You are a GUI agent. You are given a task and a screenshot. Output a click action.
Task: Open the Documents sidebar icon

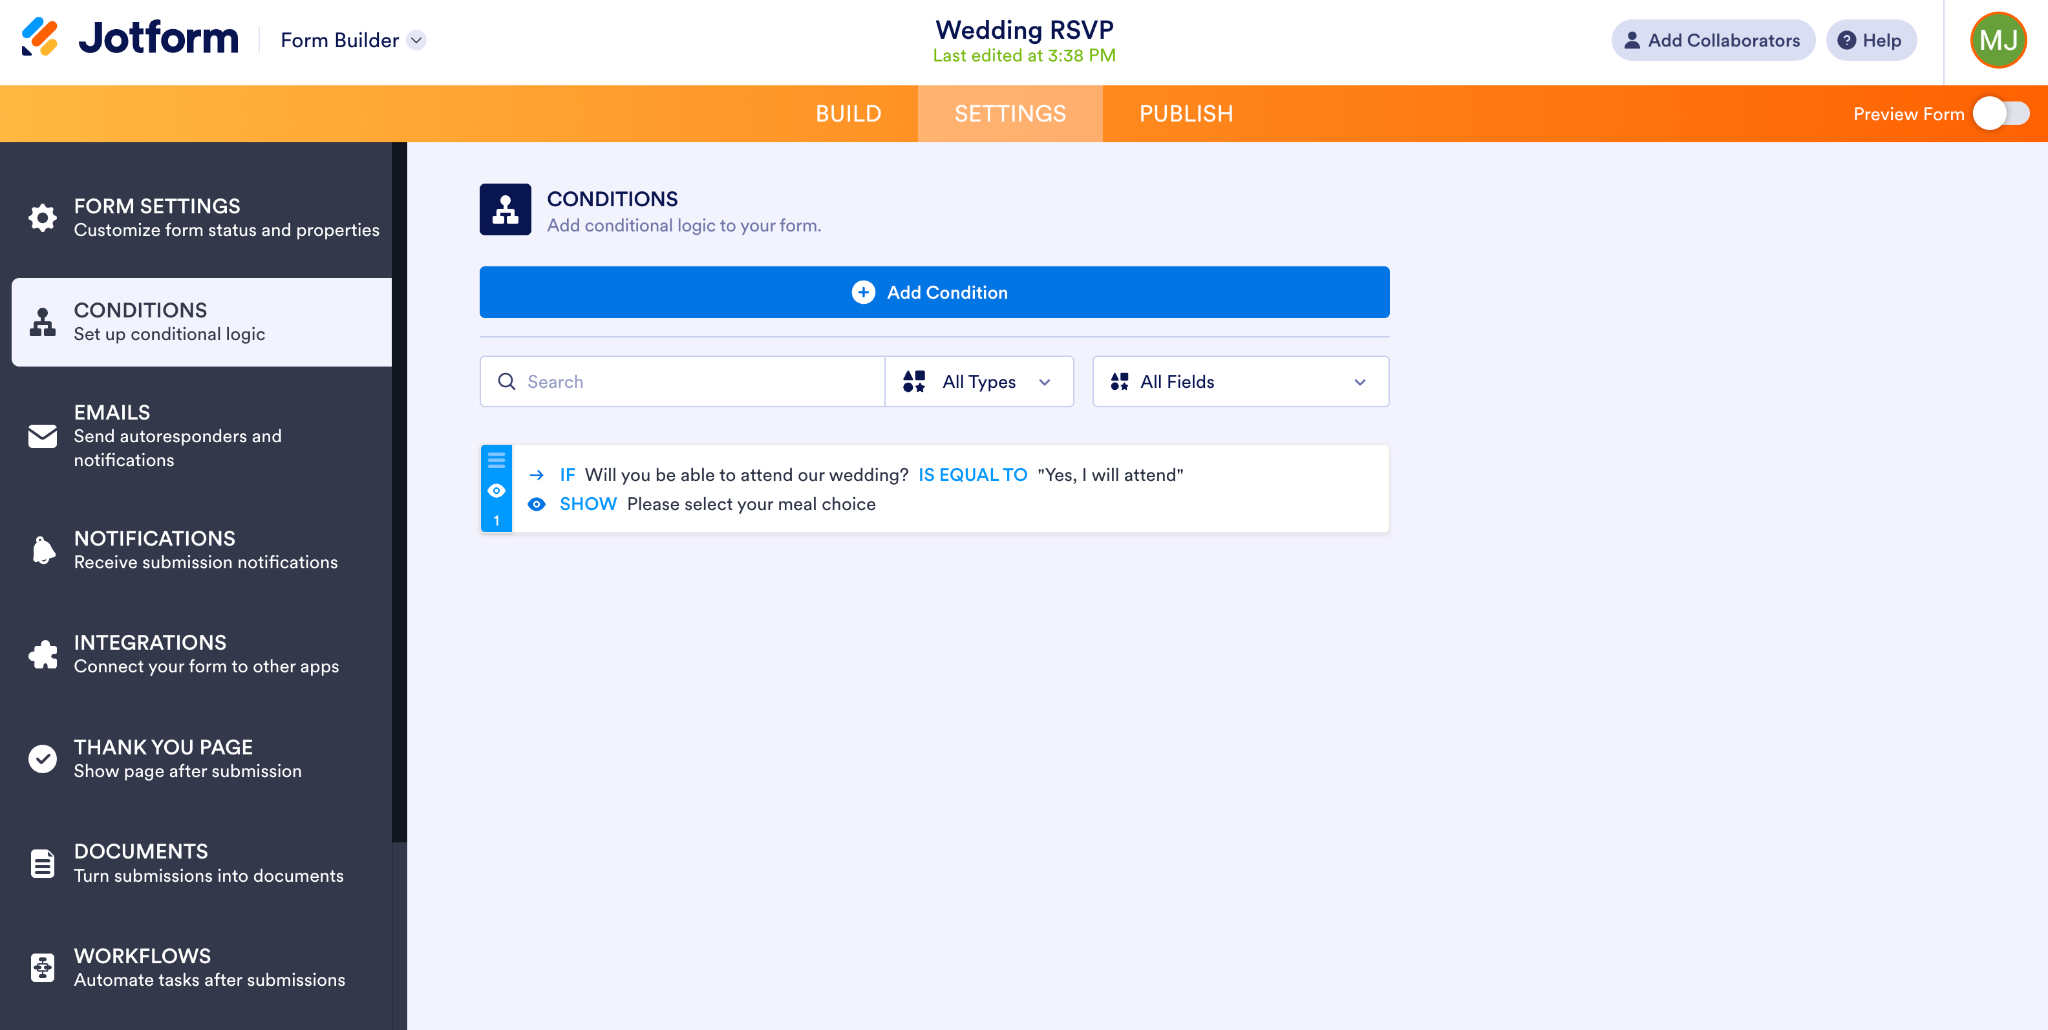coord(42,863)
